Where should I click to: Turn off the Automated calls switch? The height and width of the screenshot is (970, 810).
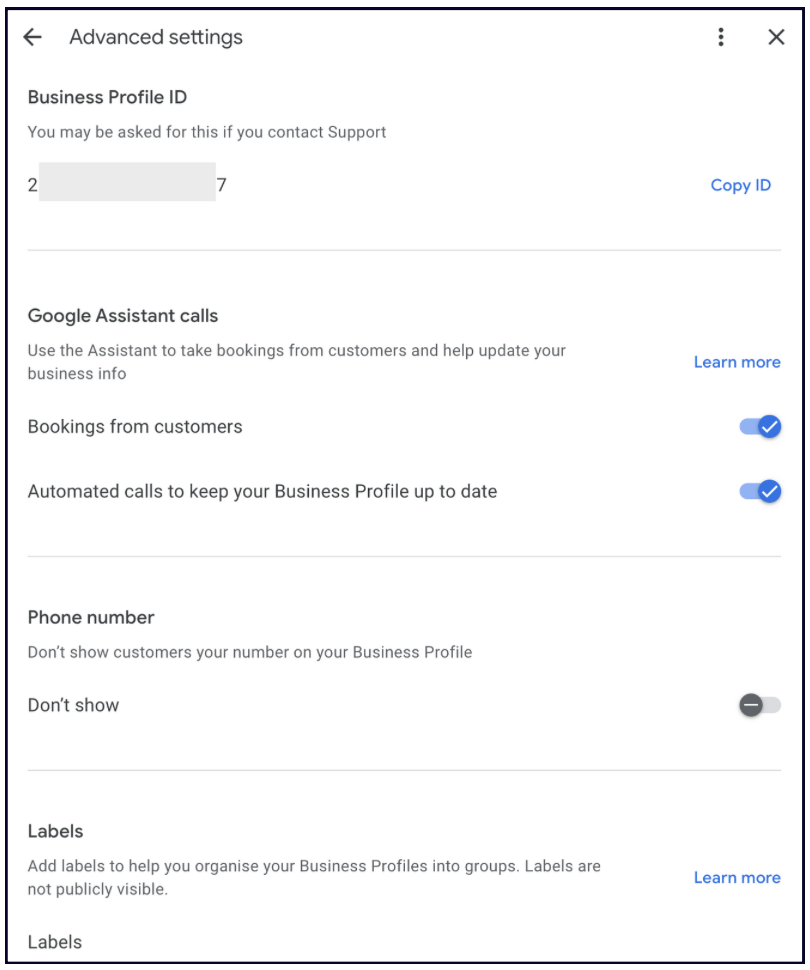click(761, 491)
